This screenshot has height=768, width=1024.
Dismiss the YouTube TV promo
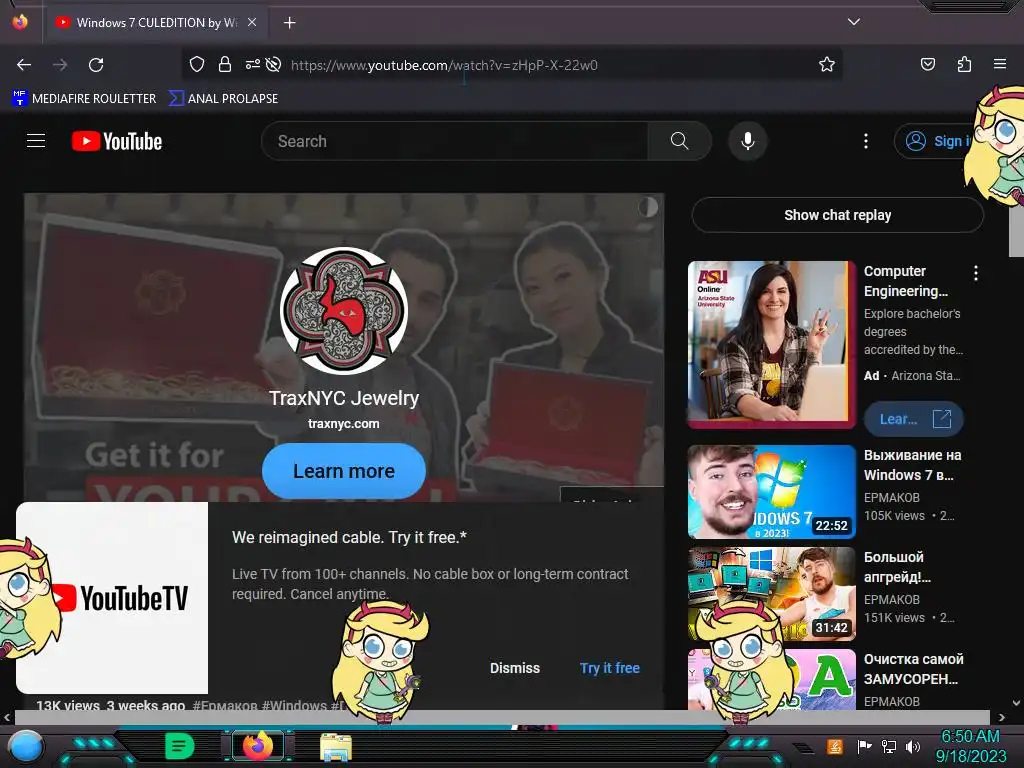tap(515, 668)
